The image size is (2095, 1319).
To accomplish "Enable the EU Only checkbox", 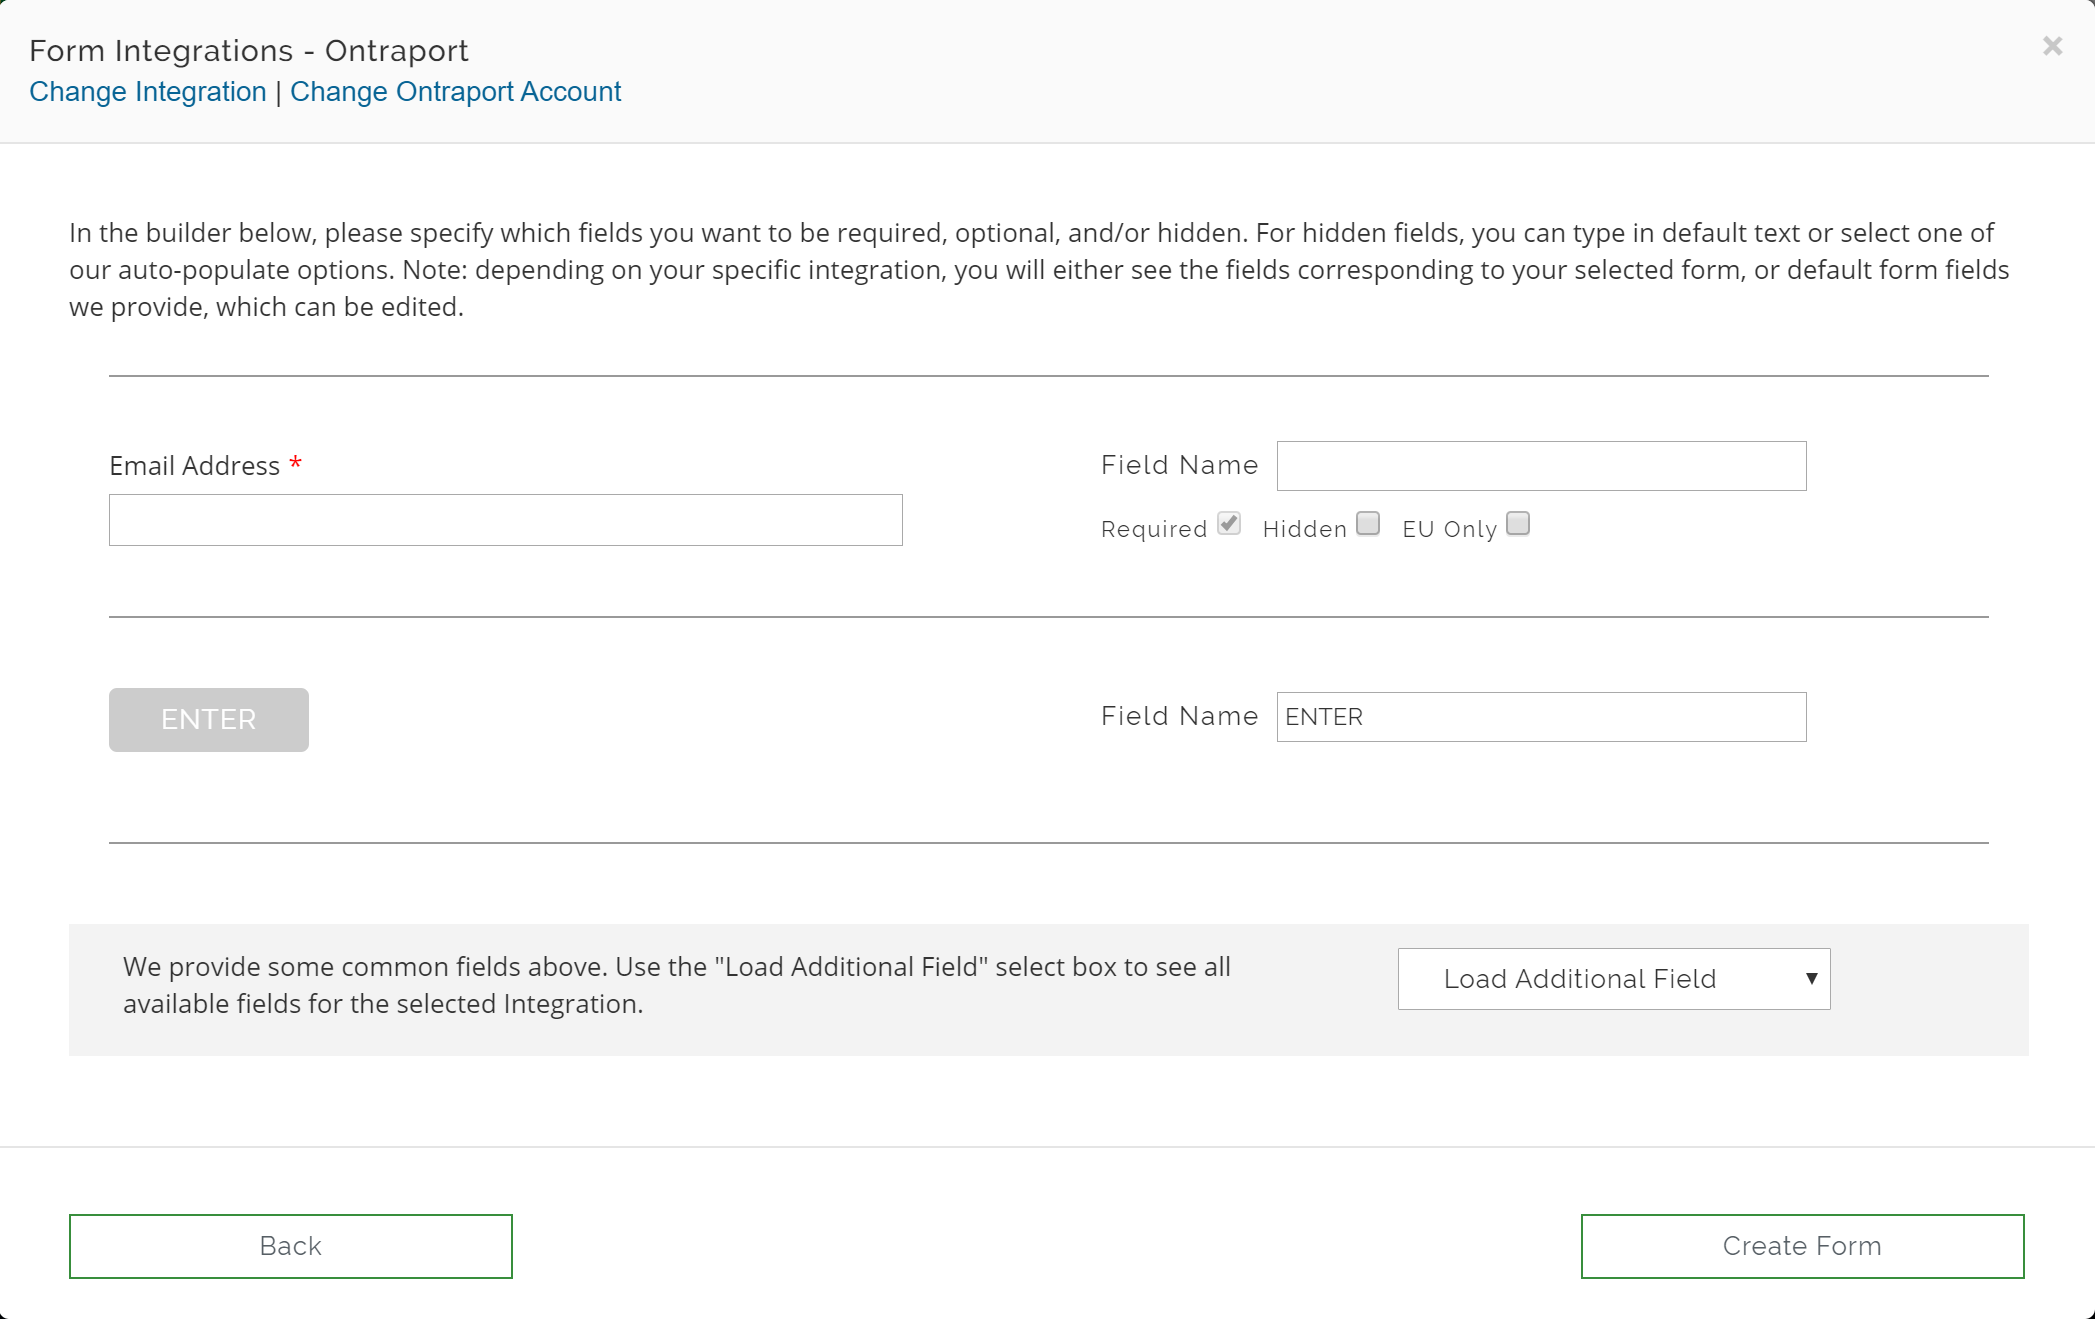I will [1518, 523].
